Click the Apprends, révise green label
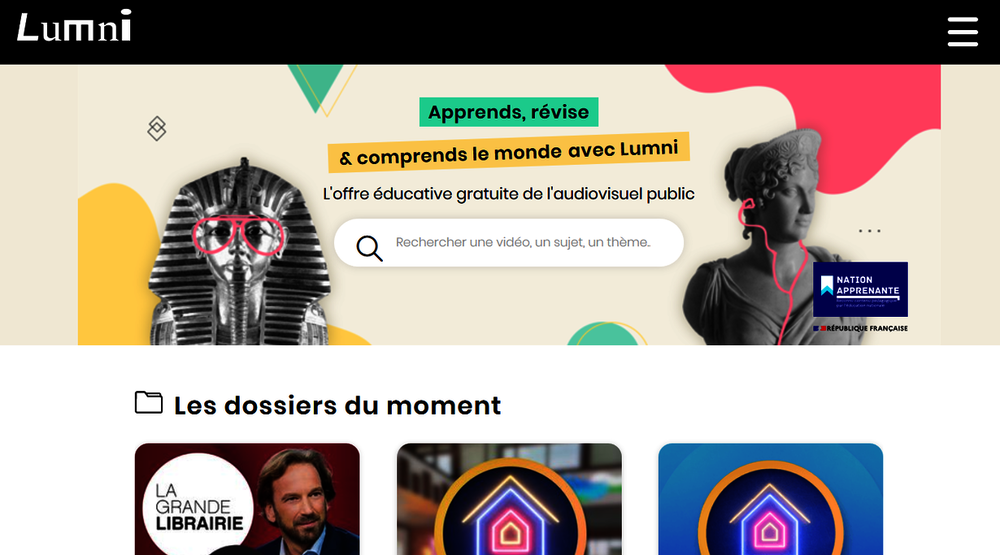 point(508,112)
